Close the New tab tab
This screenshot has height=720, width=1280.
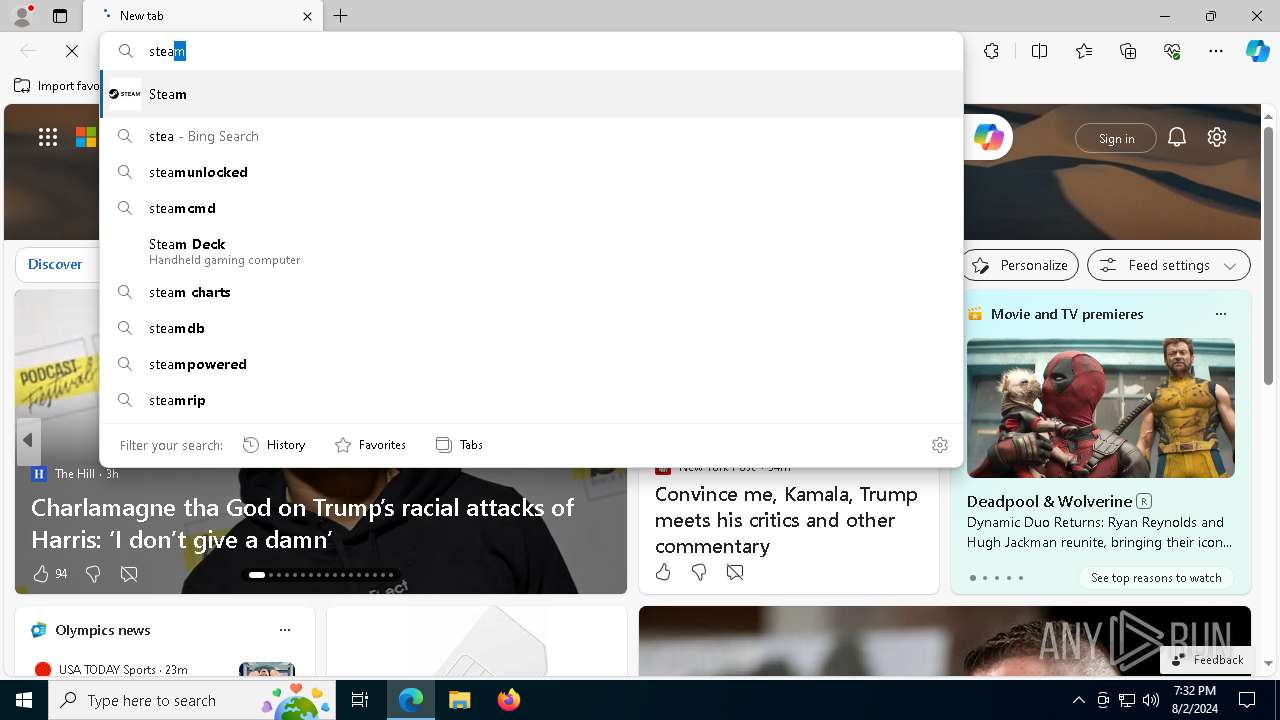coord(307,16)
